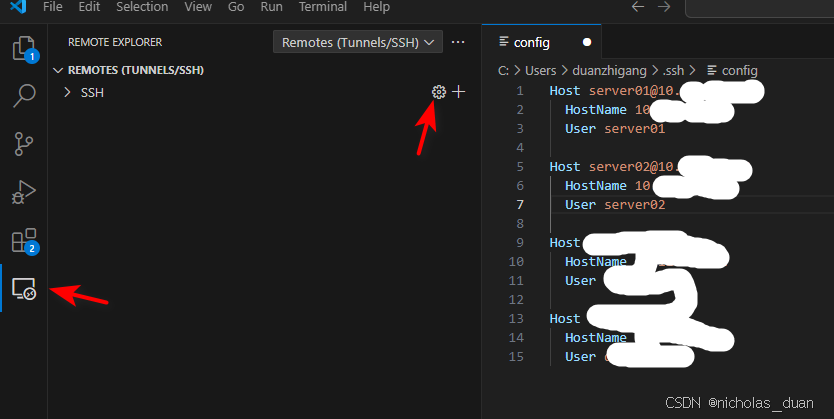Open the Selection menu
Screen dimensions: 834x419
[142, 7]
